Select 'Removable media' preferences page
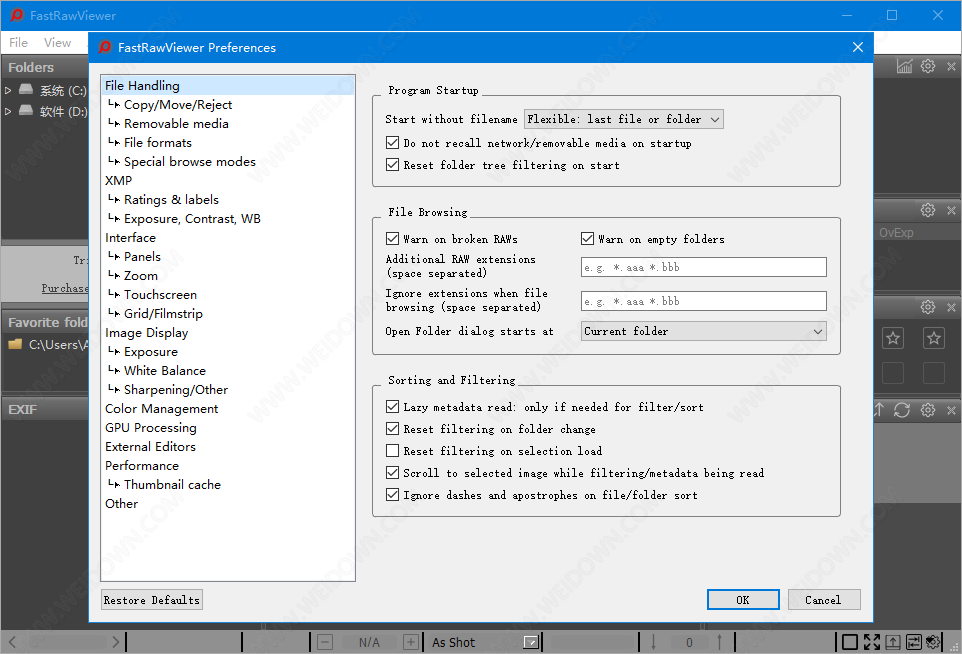 tap(176, 124)
